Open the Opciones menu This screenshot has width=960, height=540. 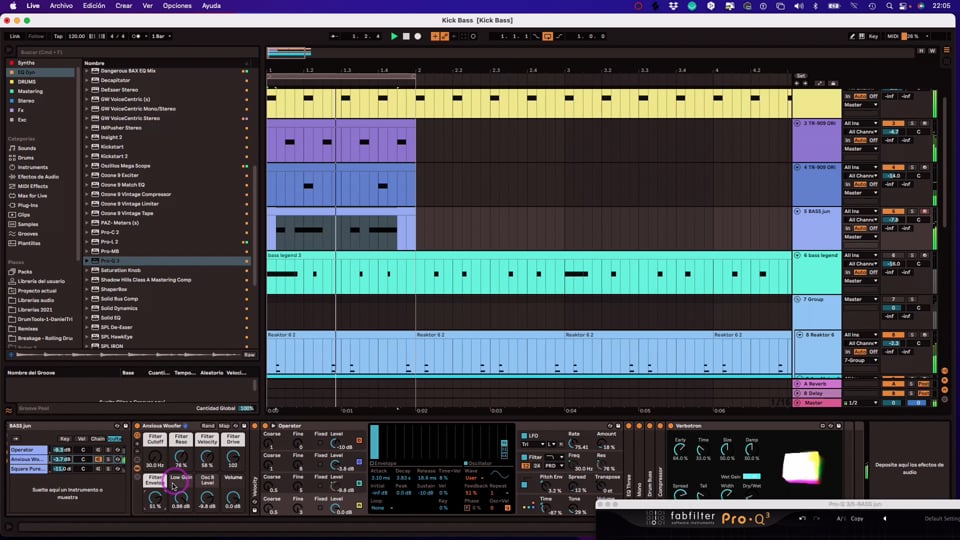(x=177, y=6)
